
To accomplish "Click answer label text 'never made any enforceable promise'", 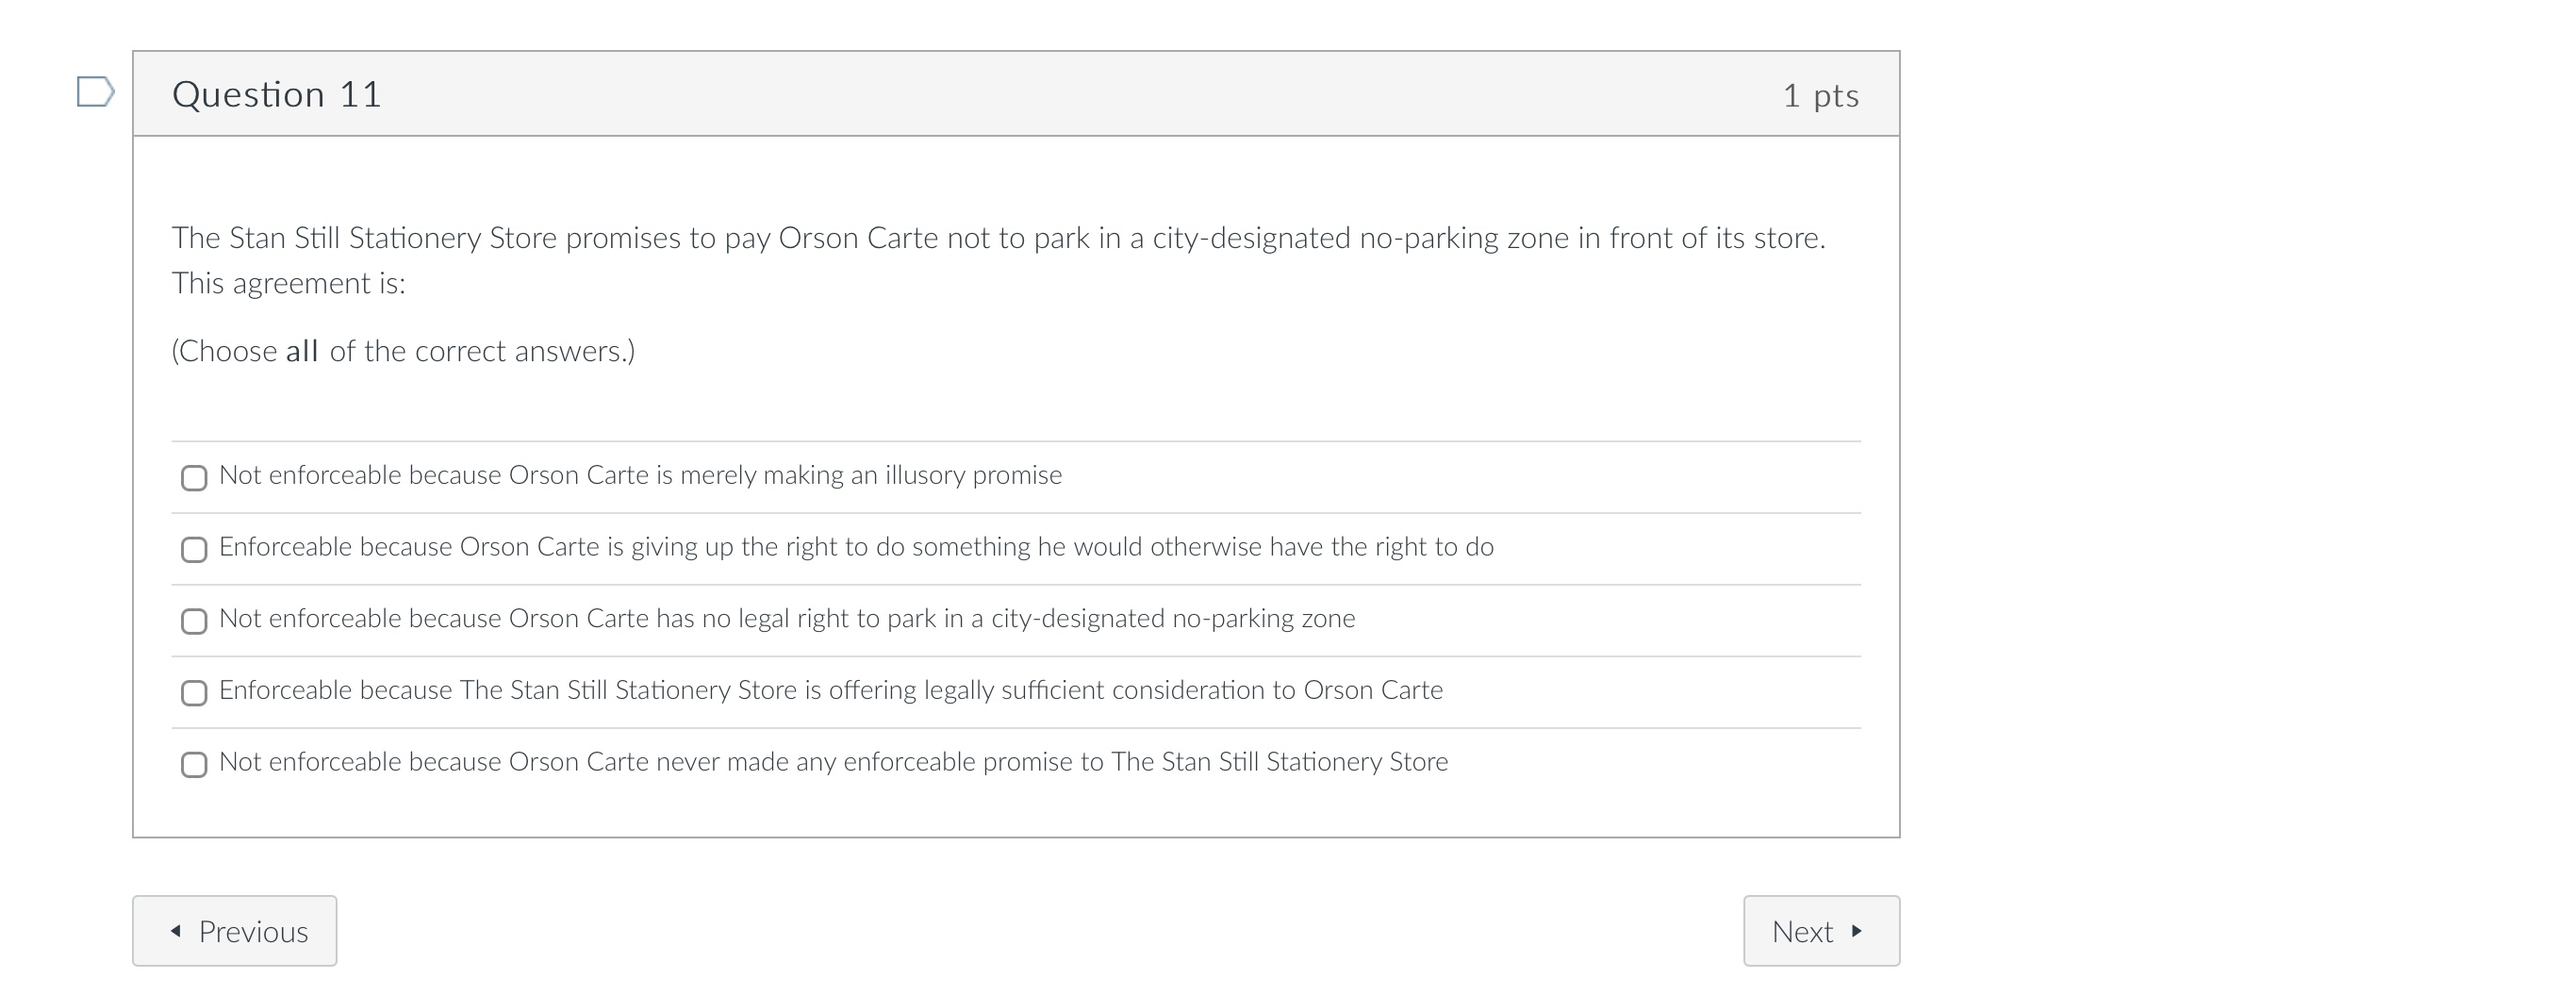I will (x=833, y=762).
